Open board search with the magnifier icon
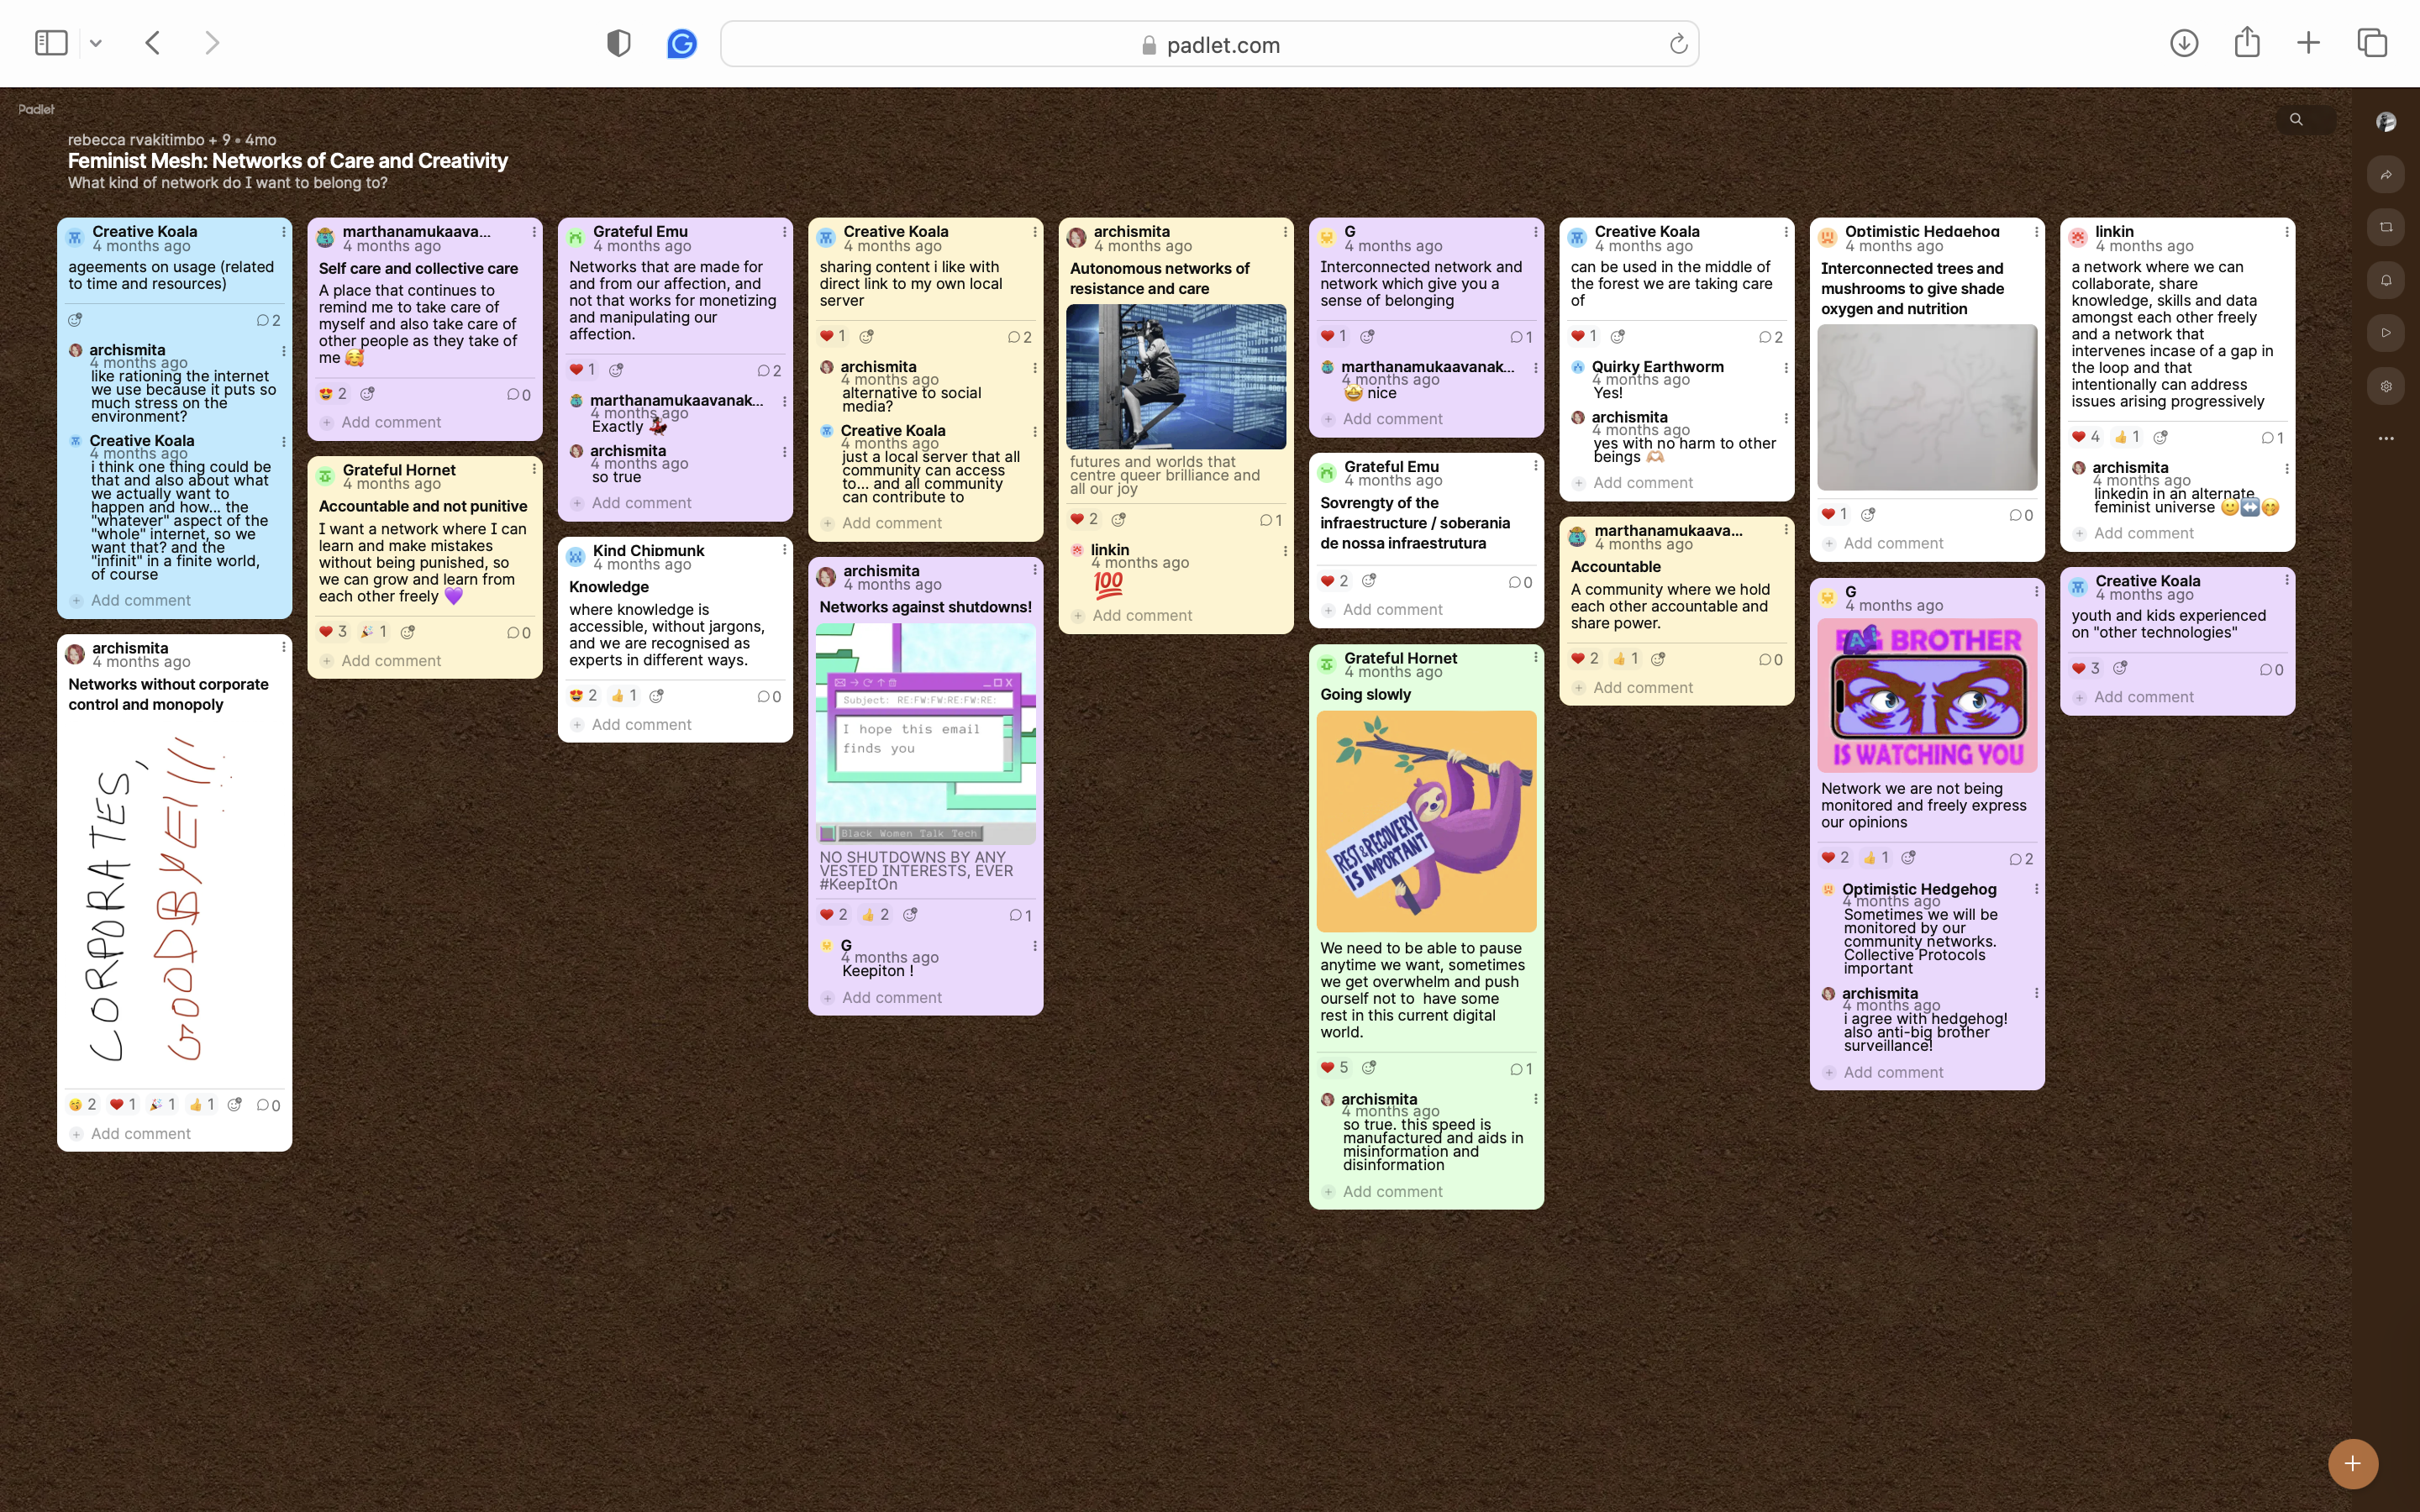 click(x=2297, y=119)
